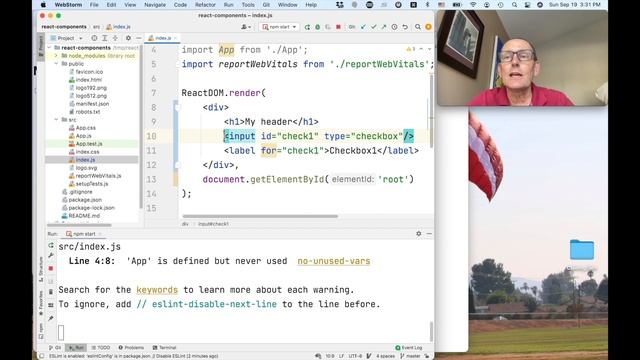Click the red stop square in Run panel

click(51, 268)
